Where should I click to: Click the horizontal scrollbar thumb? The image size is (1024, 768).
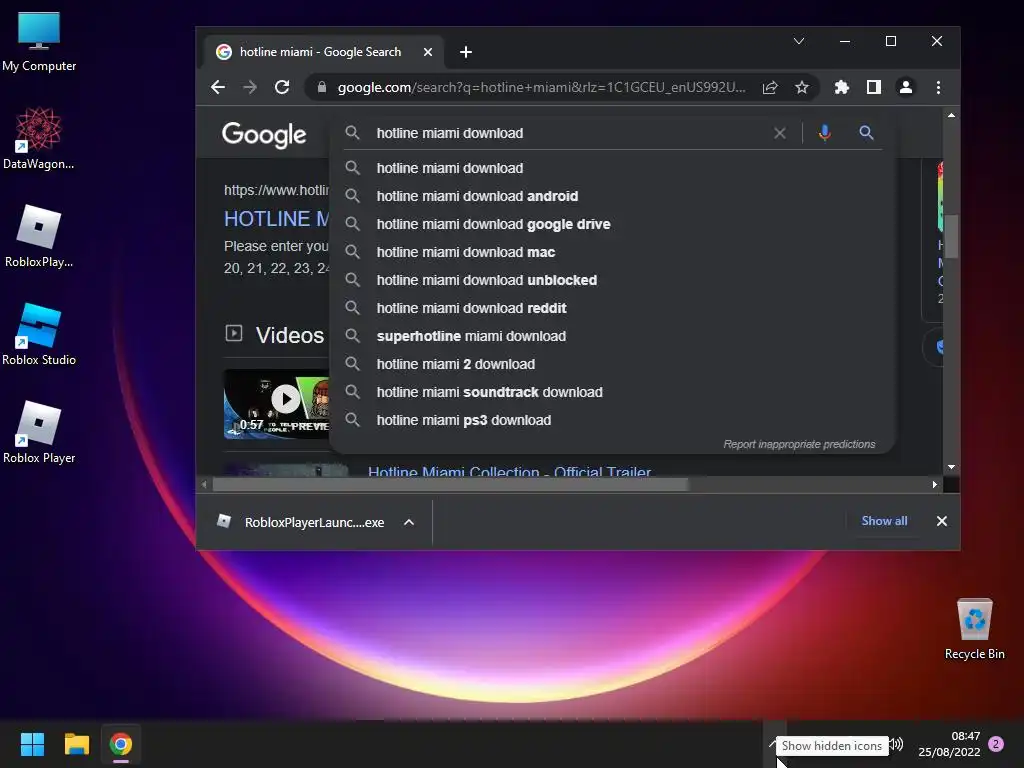tap(451, 485)
